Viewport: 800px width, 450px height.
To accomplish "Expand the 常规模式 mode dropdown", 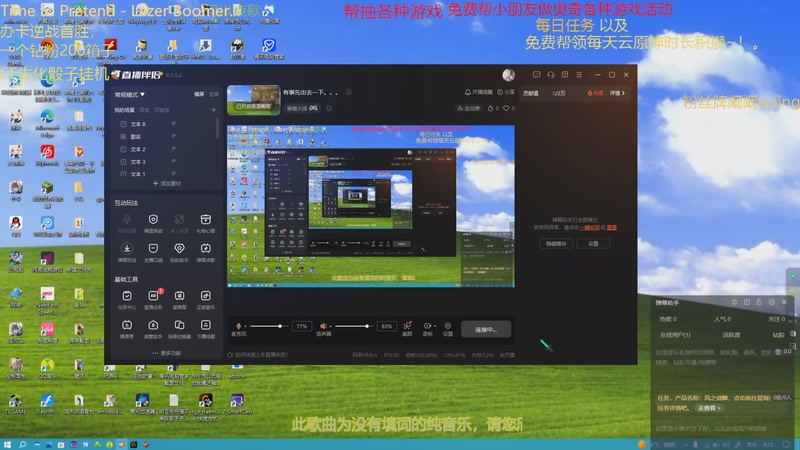I will 130,94.
